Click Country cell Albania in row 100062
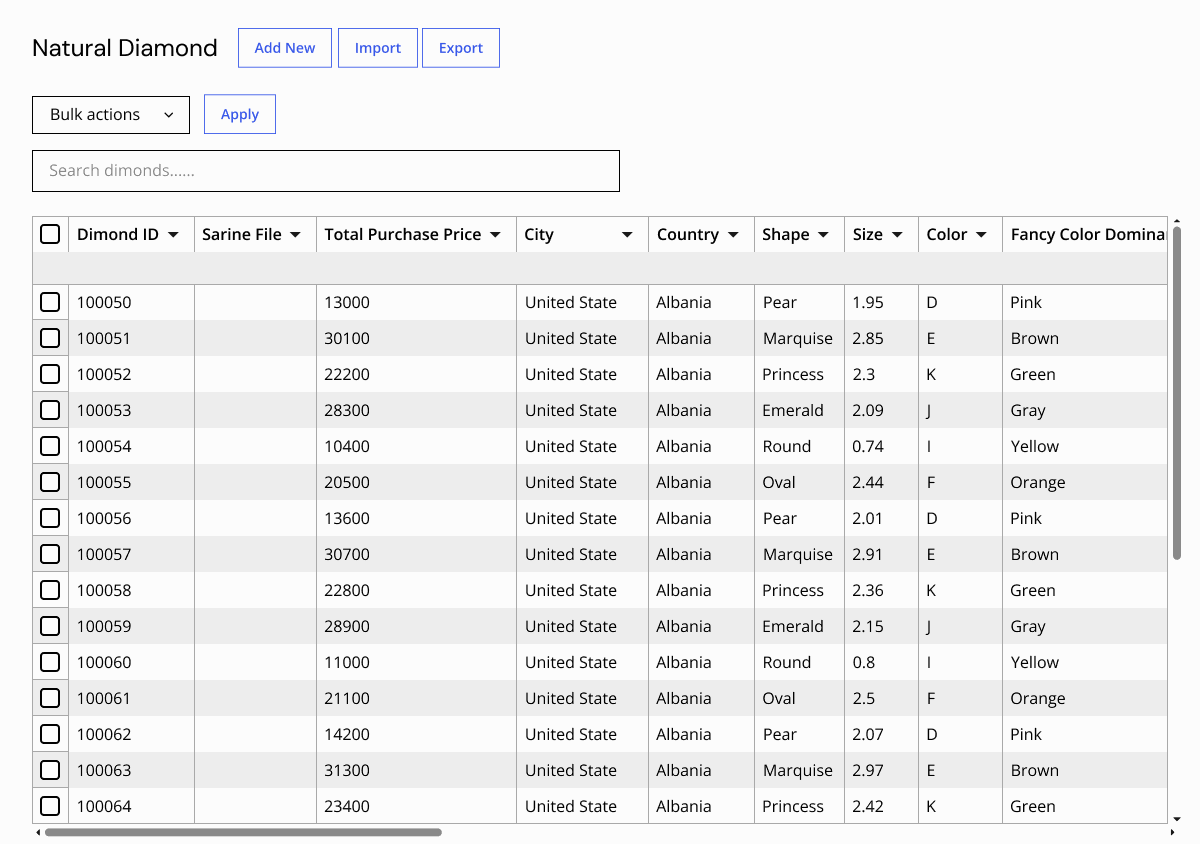The image size is (1200, 844). [x=701, y=734]
